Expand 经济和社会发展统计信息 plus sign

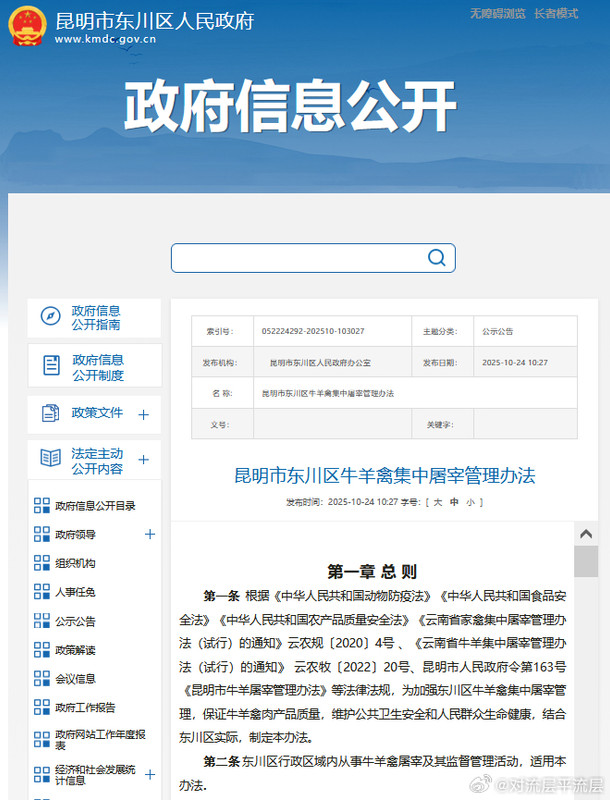coord(150,774)
